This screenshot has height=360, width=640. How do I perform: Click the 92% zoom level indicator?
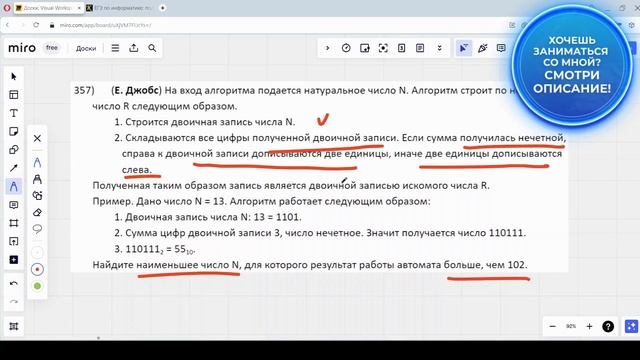click(571, 326)
